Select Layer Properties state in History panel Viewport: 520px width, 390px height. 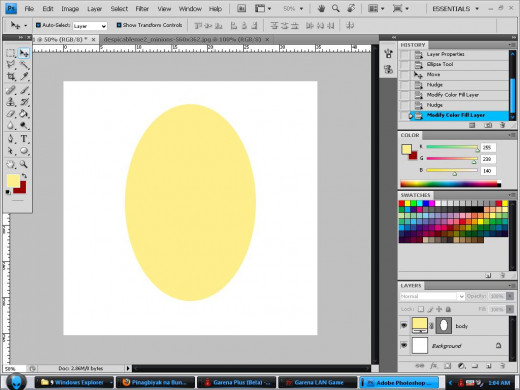point(446,54)
